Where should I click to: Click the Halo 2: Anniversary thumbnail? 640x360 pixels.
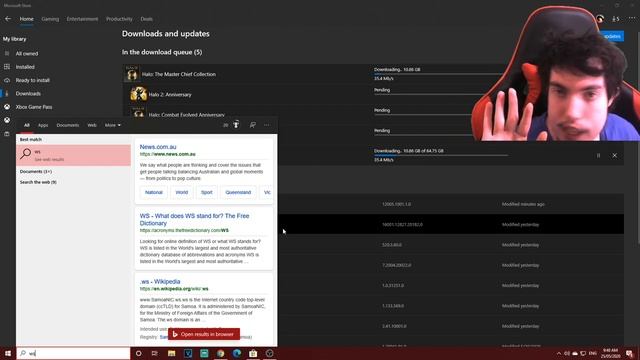point(139,94)
